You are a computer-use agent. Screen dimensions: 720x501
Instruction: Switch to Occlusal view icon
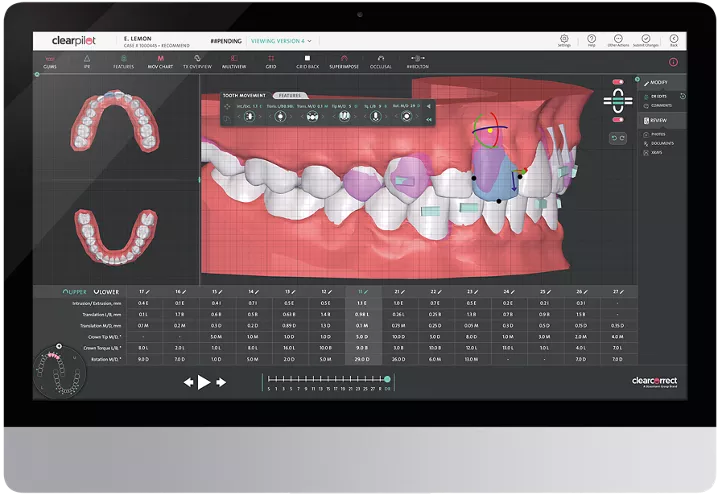pos(381,62)
